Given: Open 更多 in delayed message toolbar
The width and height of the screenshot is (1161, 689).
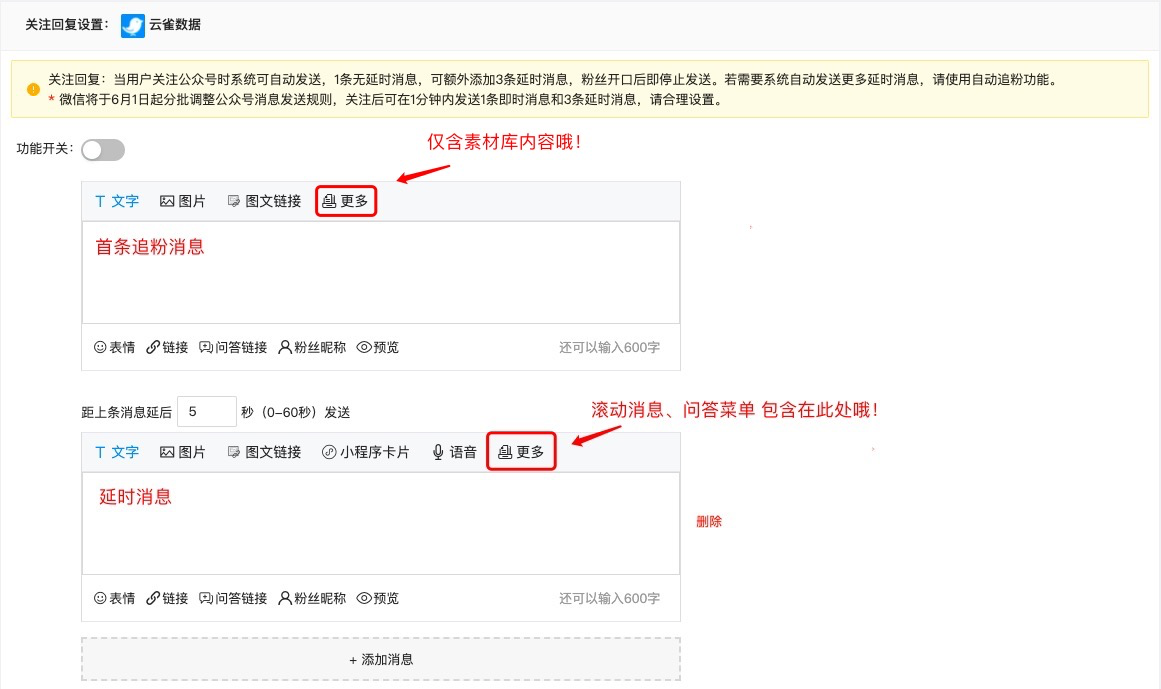Looking at the screenshot, I should click(x=521, y=452).
